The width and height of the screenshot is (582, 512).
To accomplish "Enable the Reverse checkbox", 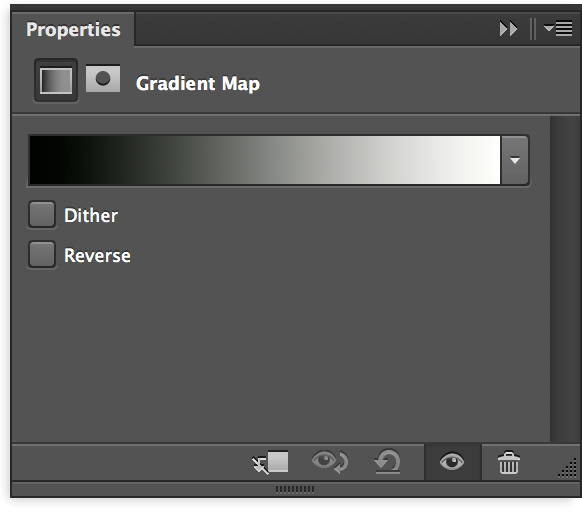I will pos(42,255).
